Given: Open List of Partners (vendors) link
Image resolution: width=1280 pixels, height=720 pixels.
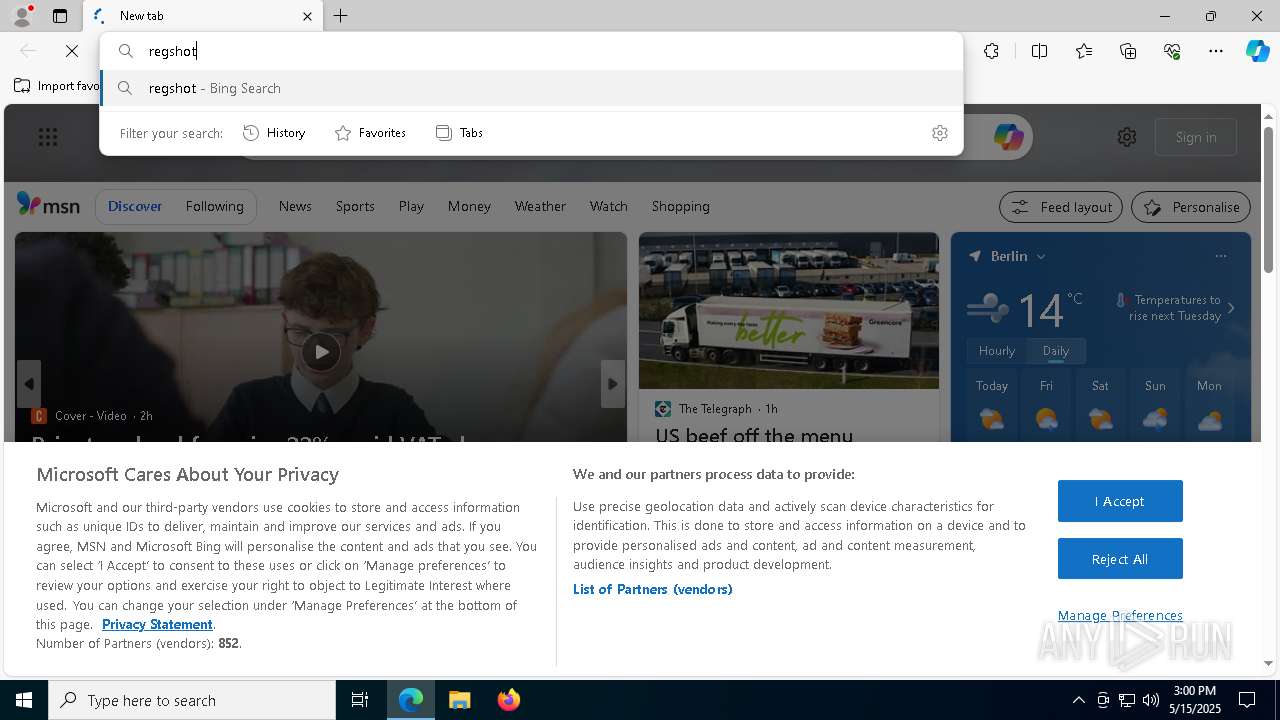Looking at the screenshot, I should click(x=653, y=589).
